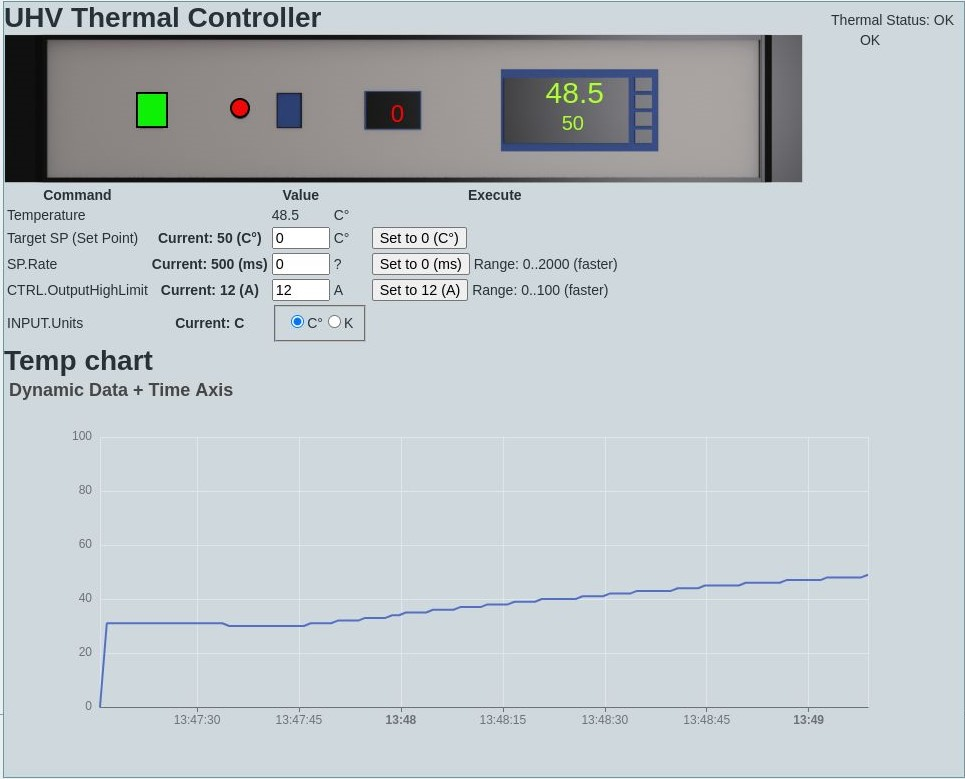Click the Set to 12 (A) button

pos(420,290)
